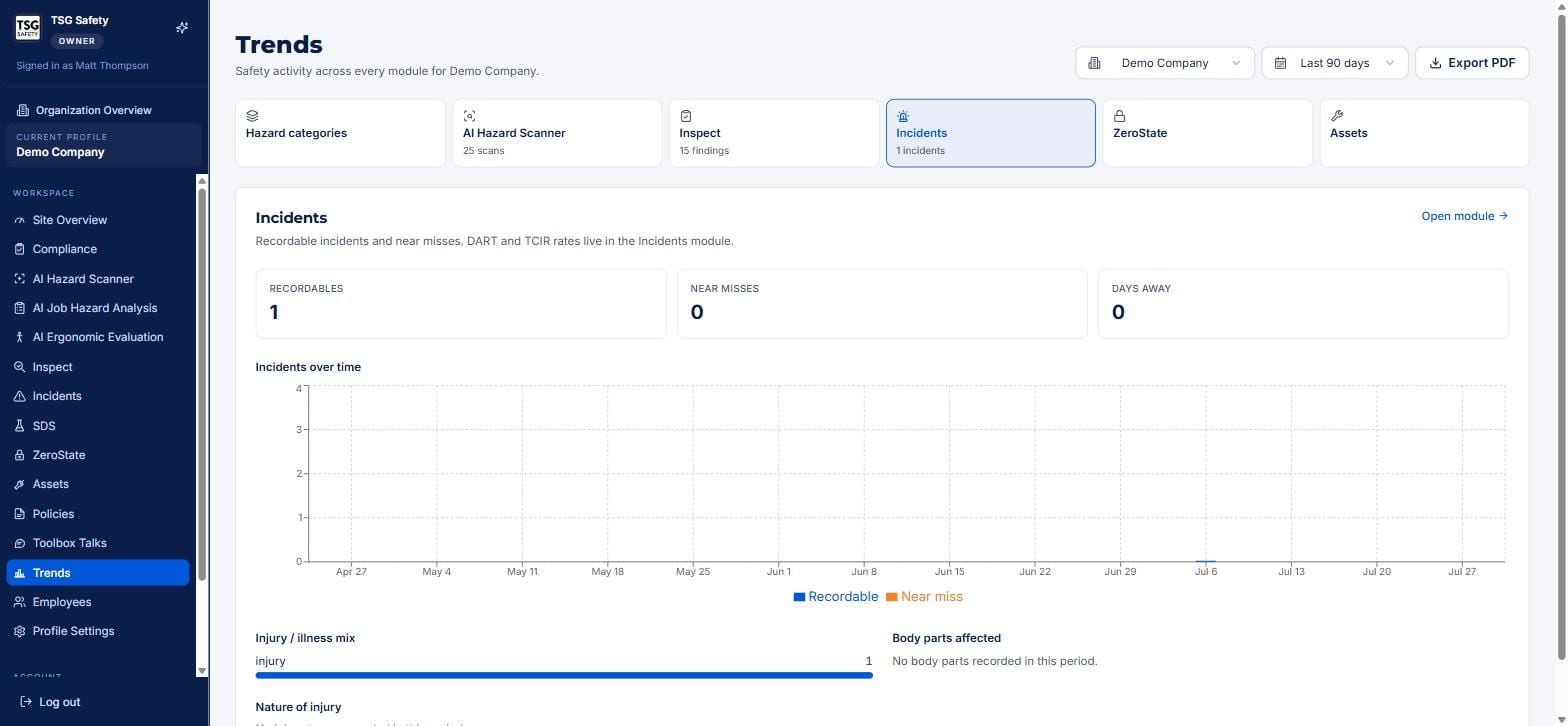Image resolution: width=1568 pixels, height=726 pixels.
Task: Click the Jul 6 recordable bar in chart
Action: (x=1206, y=561)
